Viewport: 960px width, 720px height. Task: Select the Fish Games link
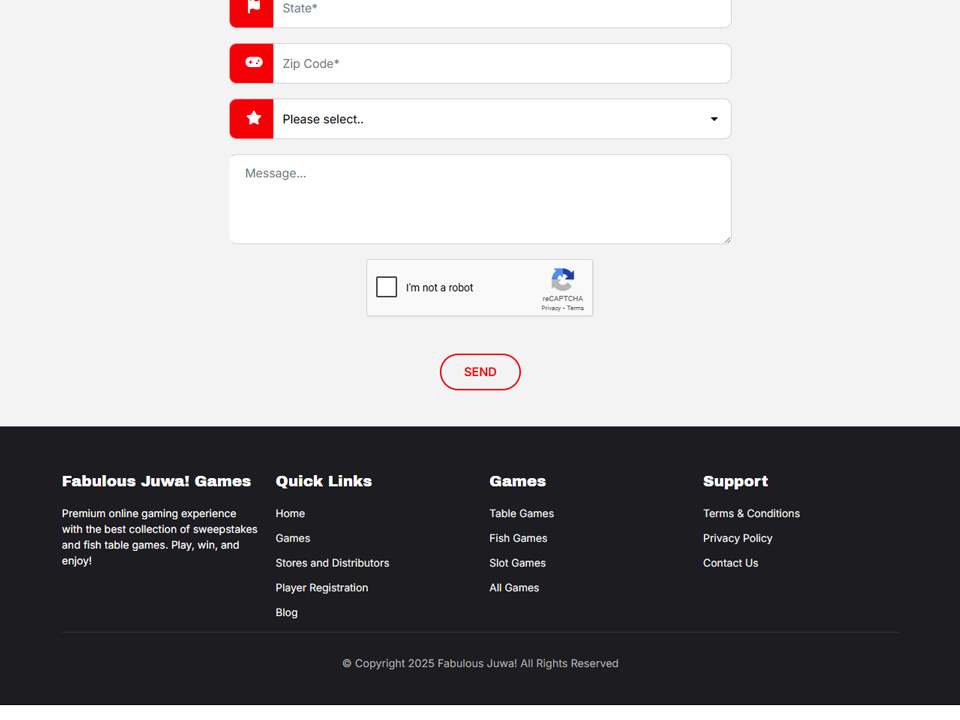point(518,538)
